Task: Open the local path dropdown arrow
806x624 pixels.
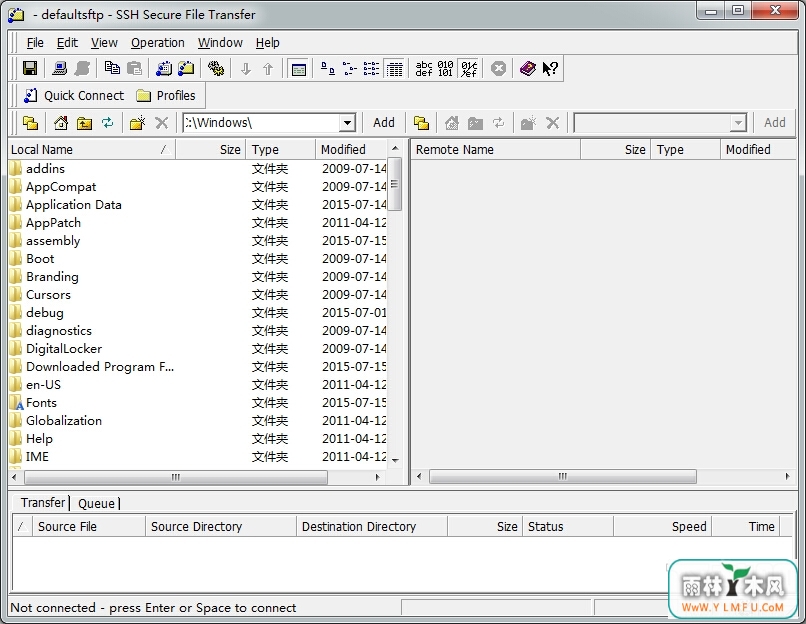Action: click(x=347, y=123)
